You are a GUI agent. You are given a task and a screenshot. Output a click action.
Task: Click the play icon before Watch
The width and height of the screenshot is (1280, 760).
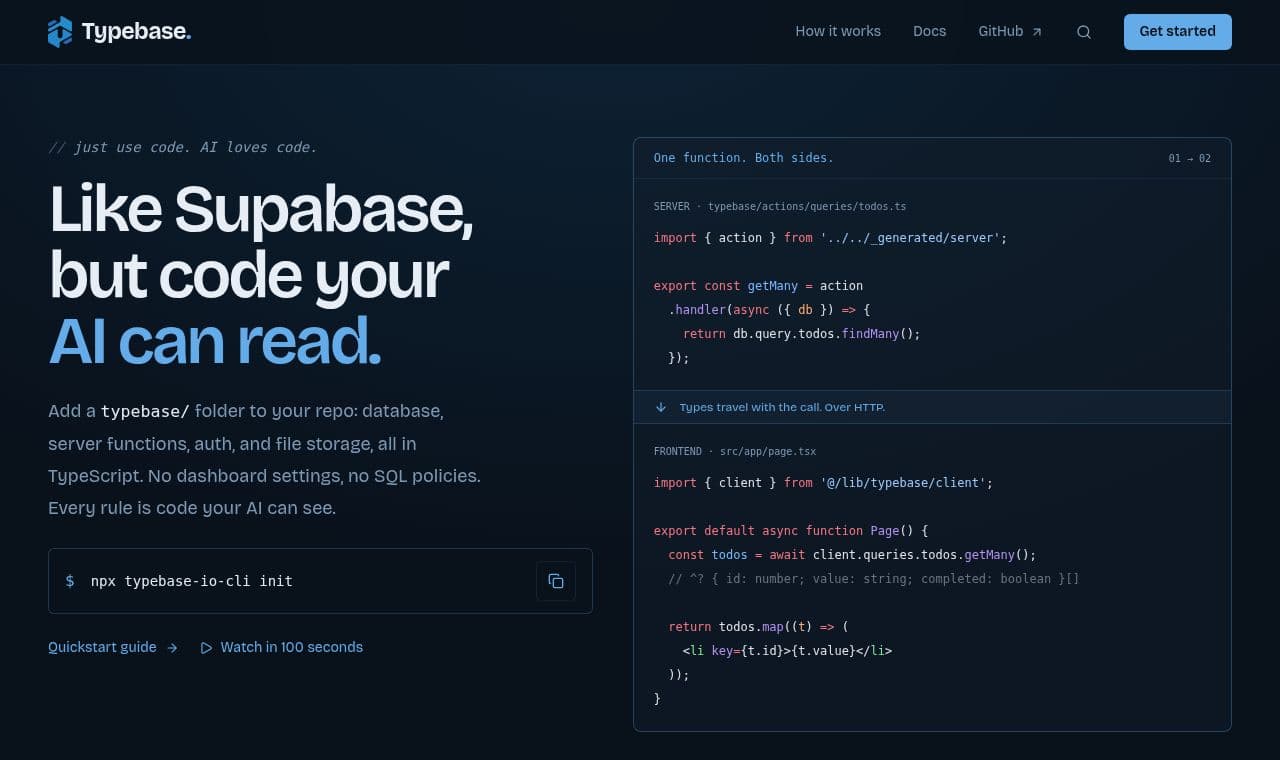coord(207,648)
